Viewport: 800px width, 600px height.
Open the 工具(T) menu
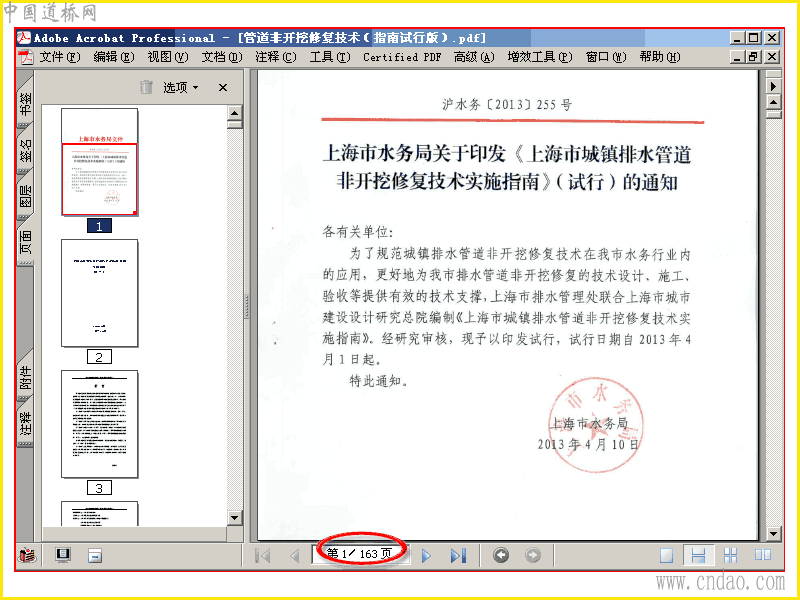330,57
